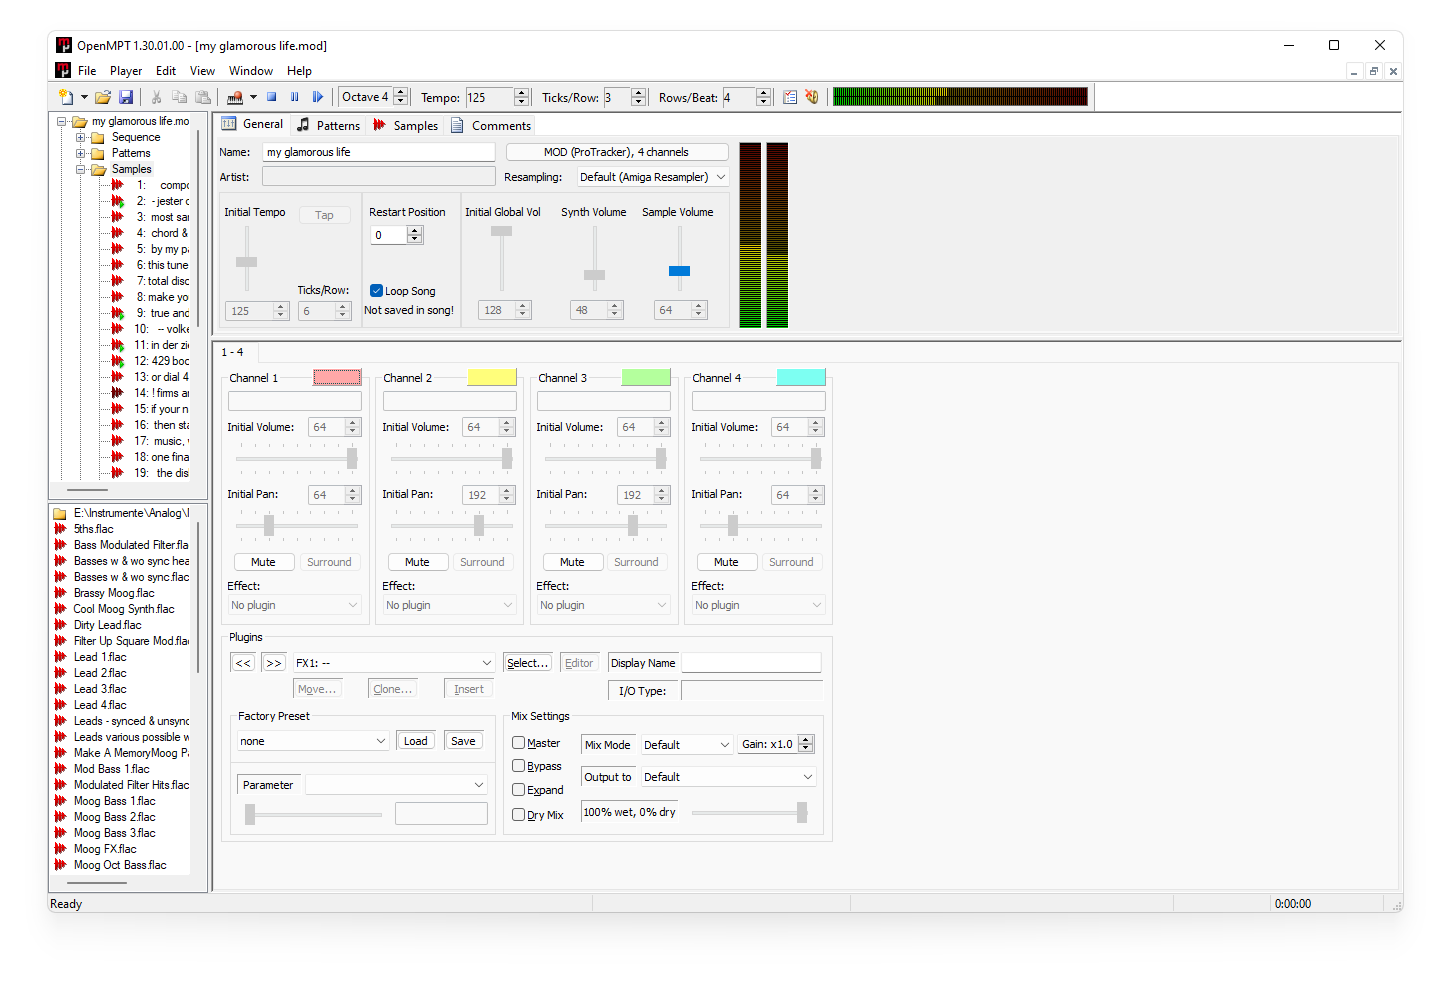Click the Channel 1 name input field

tap(295, 401)
